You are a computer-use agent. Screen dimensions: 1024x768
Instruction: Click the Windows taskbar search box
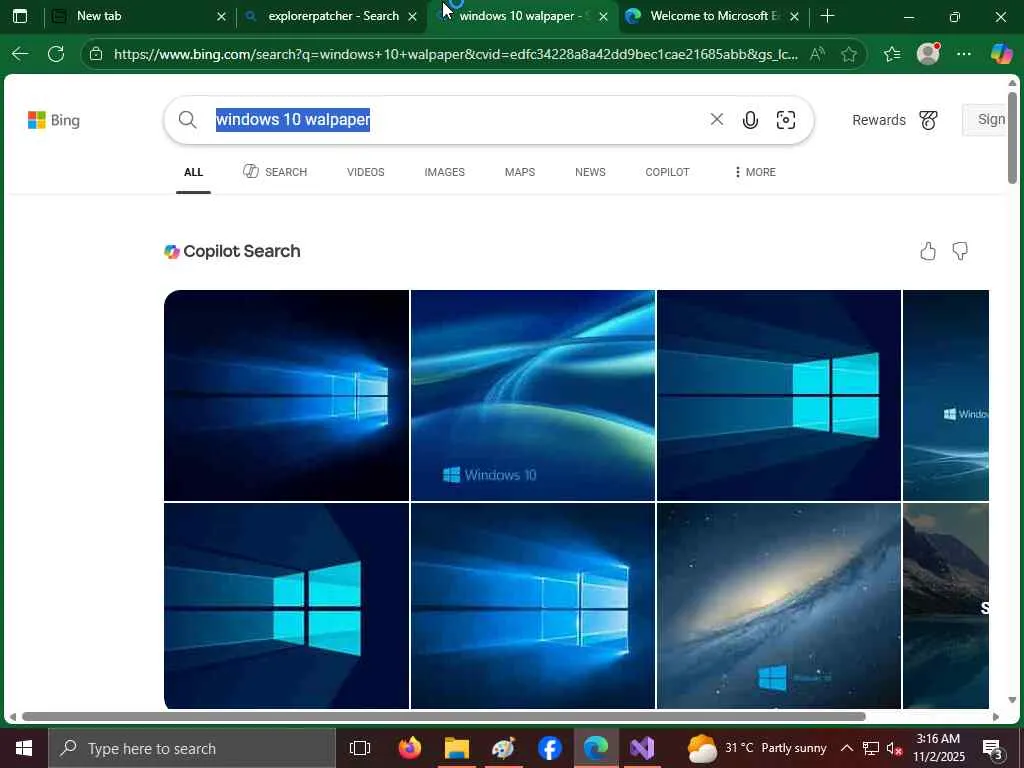pos(192,748)
